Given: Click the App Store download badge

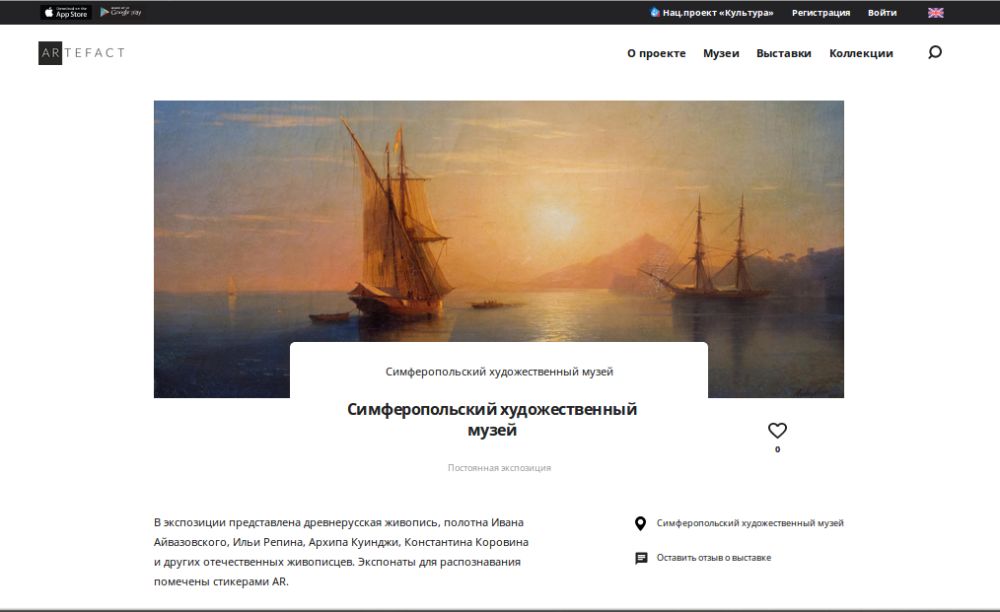Looking at the screenshot, I should tap(66, 12).
